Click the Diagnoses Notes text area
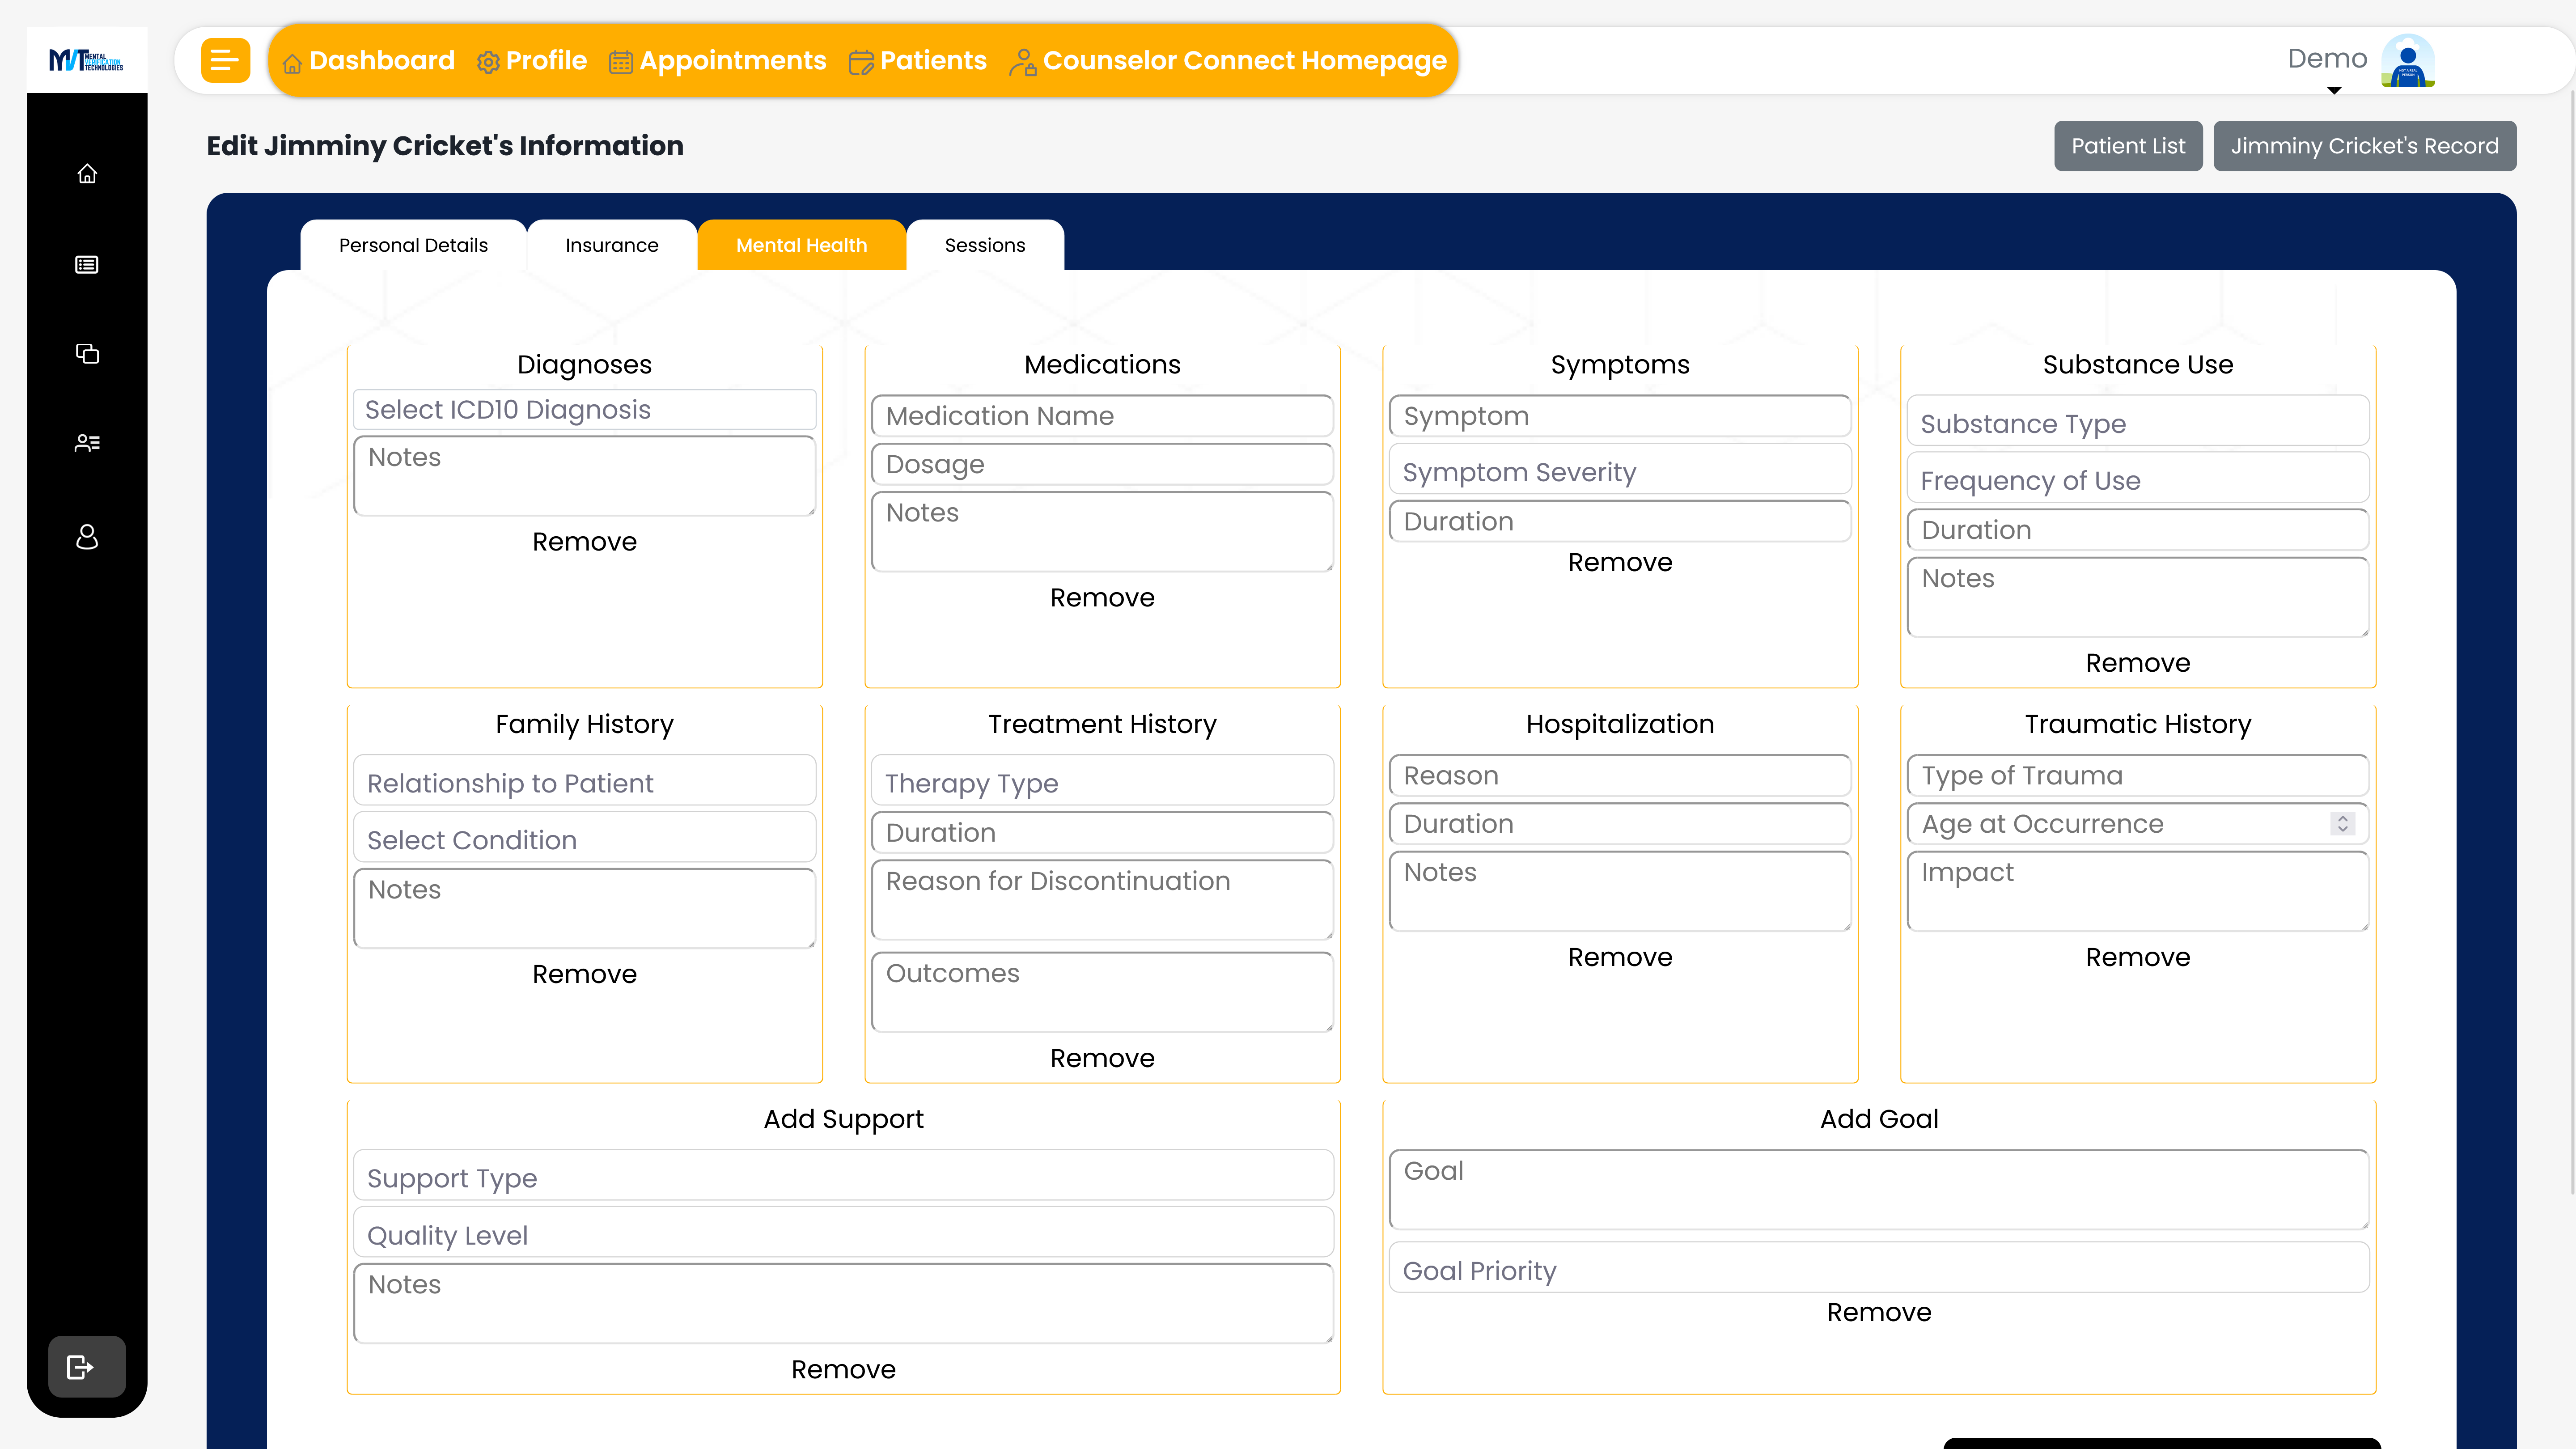The height and width of the screenshot is (1449, 2576). point(584,476)
